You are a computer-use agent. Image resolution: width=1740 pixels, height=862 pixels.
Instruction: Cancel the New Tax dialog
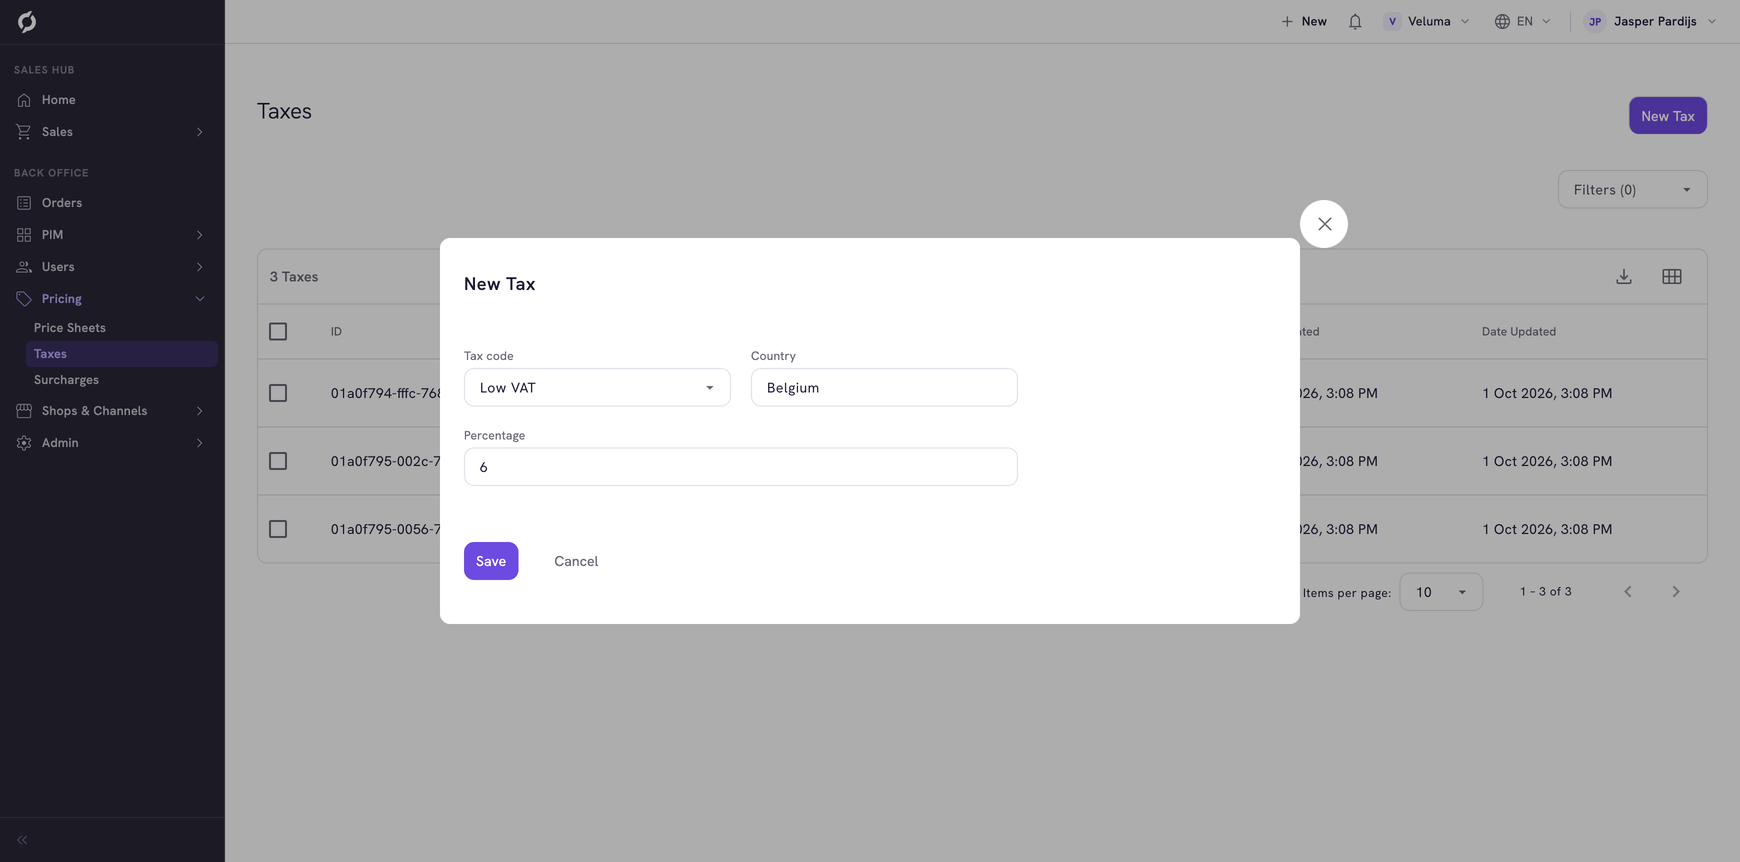[x=576, y=561]
